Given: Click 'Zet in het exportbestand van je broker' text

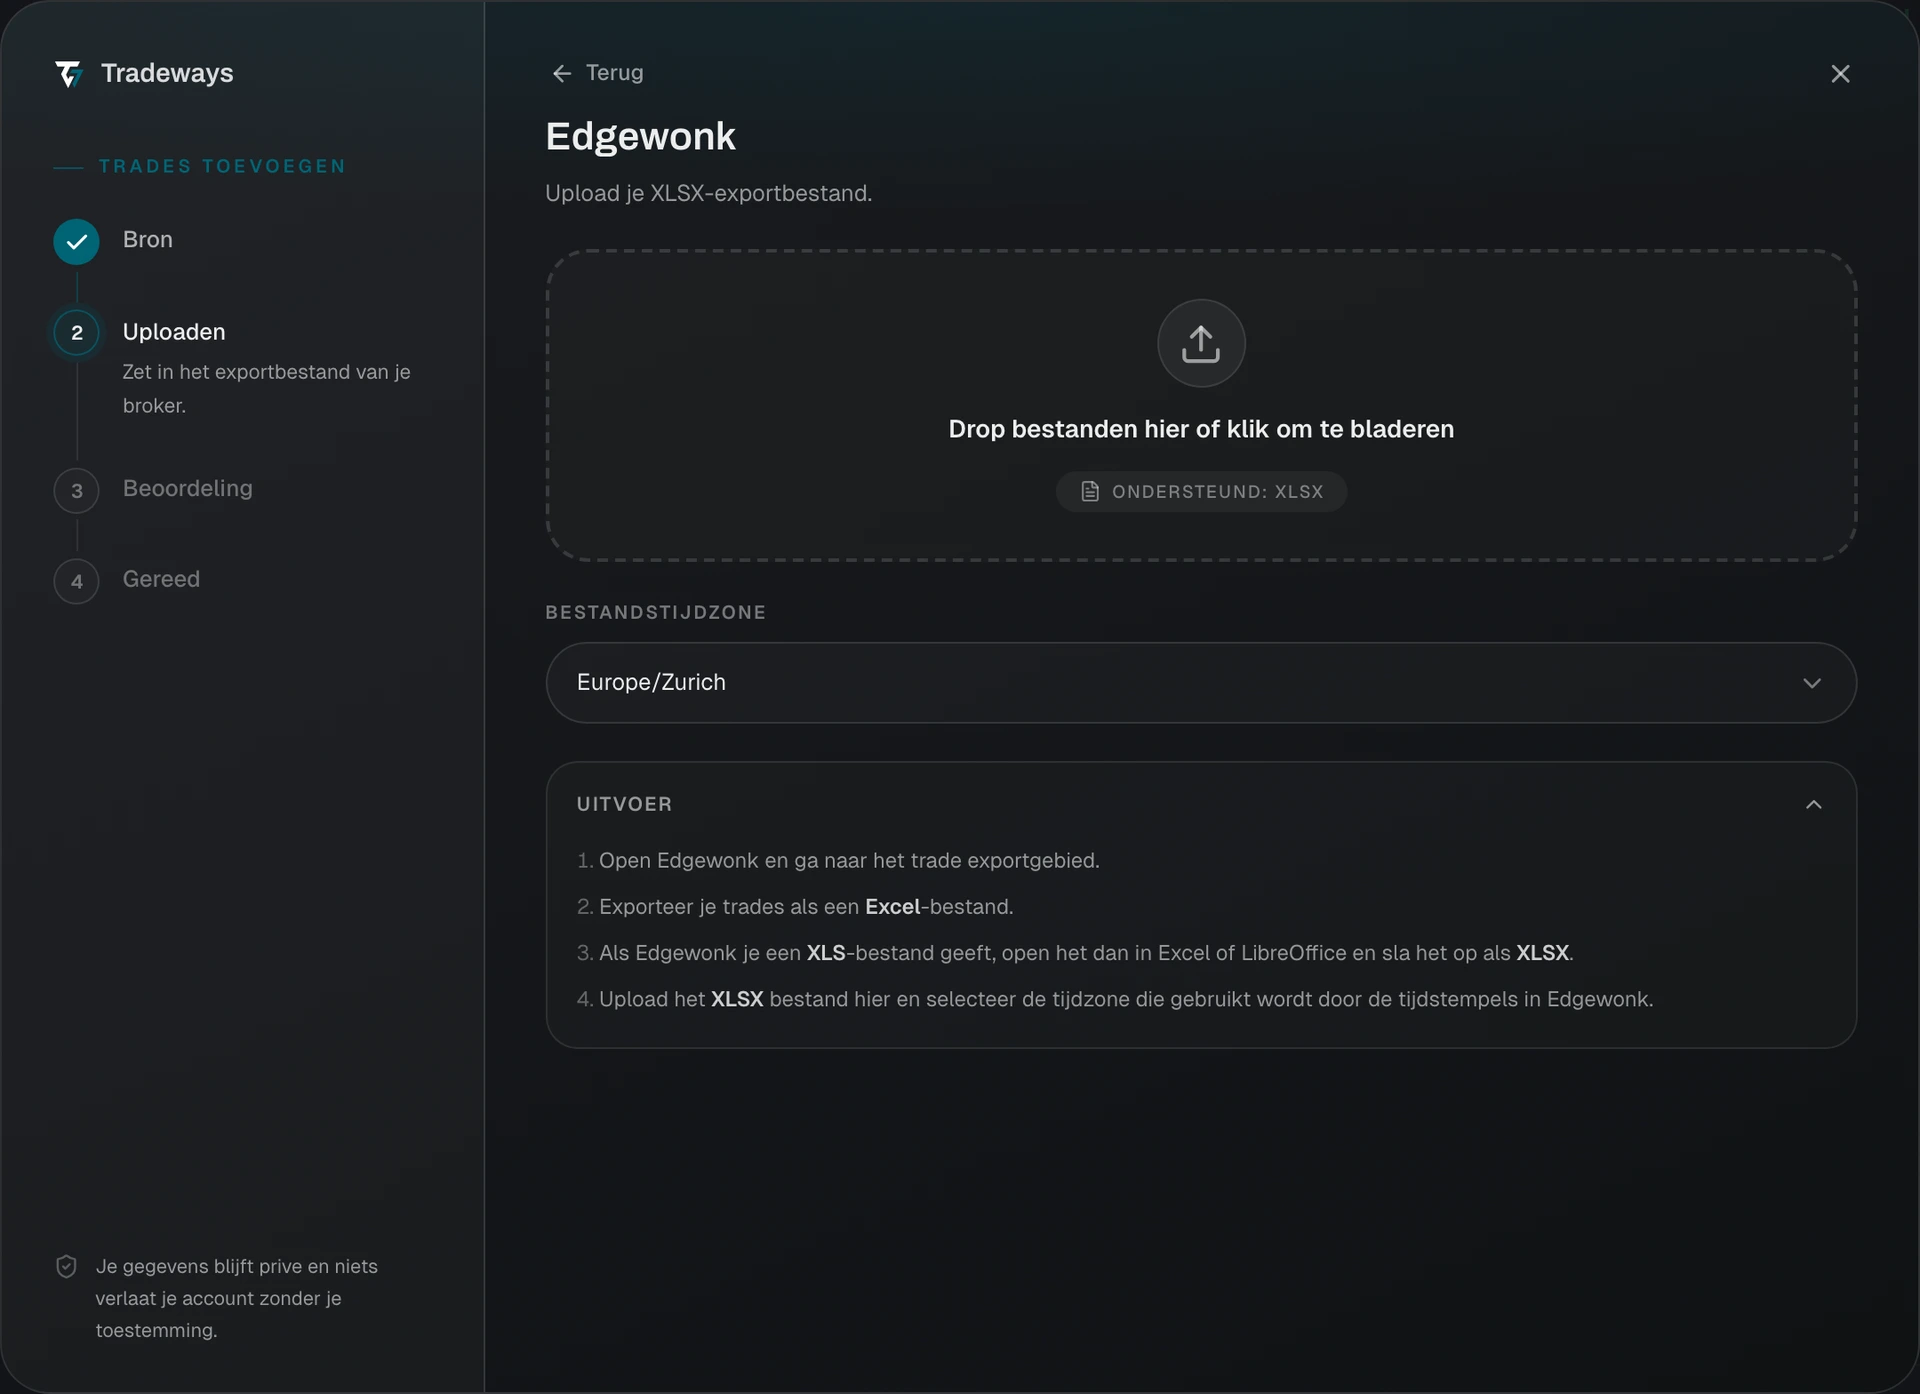Looking at the screenshot, I should coord(266,389).
